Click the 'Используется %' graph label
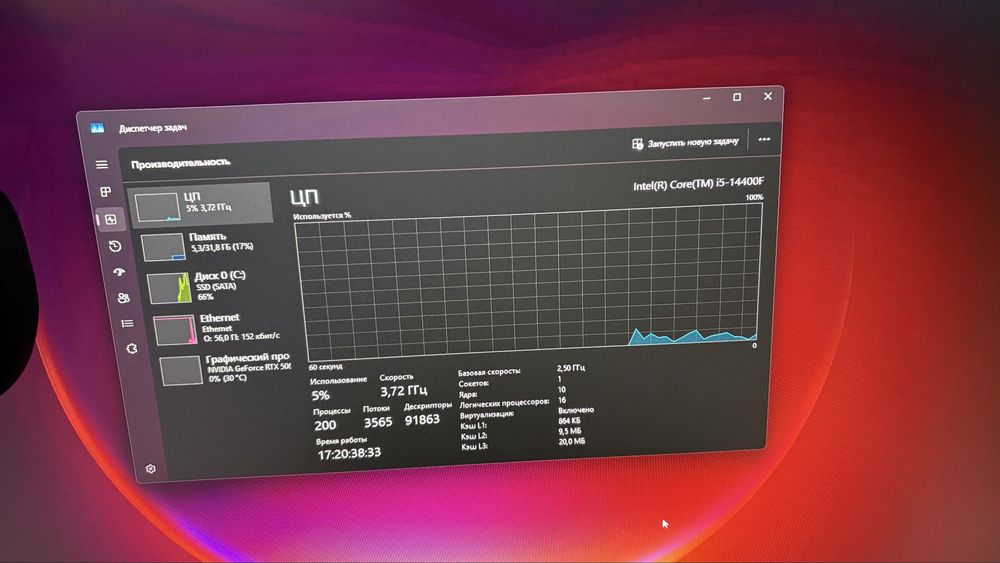Screen dimensions: 1000x563 [x=322, y=216]
